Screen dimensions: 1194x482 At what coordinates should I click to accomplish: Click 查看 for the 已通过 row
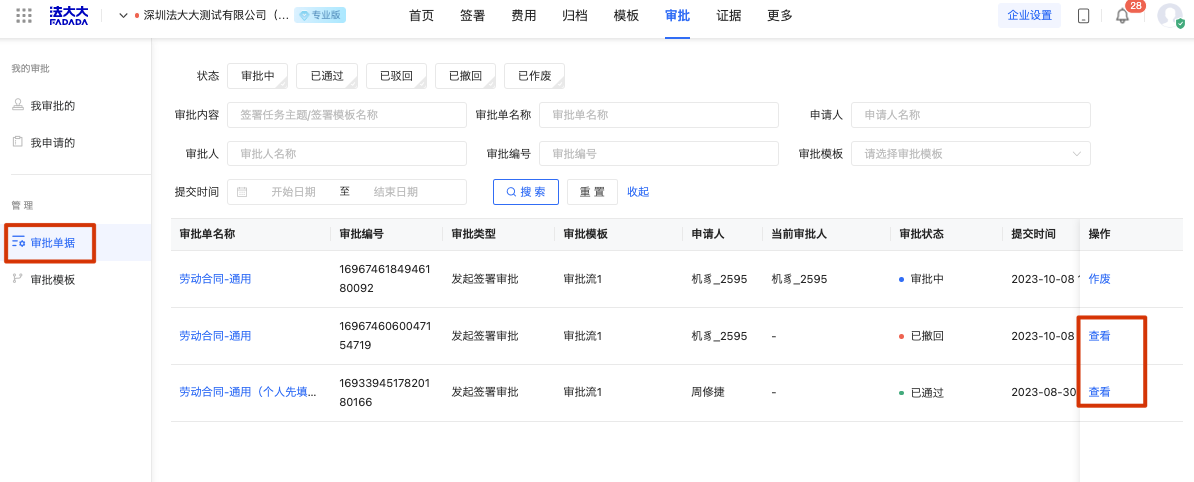click(x=1100, y=392)
